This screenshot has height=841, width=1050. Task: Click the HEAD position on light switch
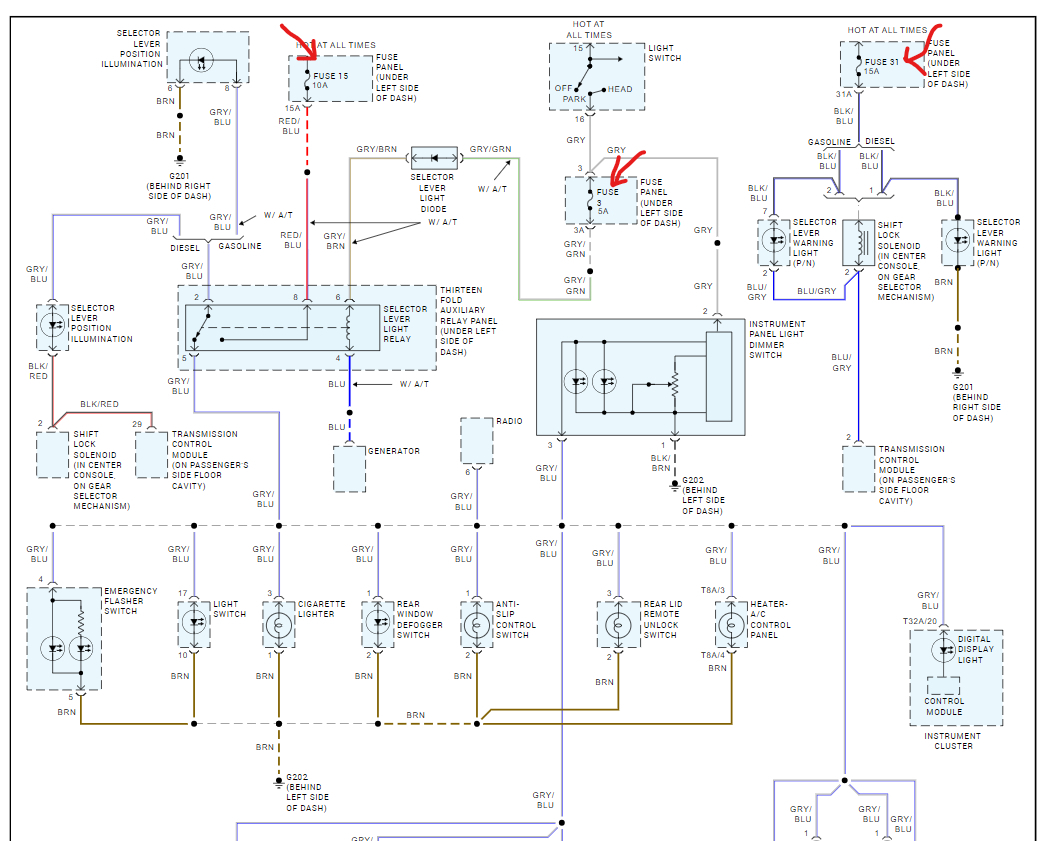pyautogui.click(x=619, y=89)
